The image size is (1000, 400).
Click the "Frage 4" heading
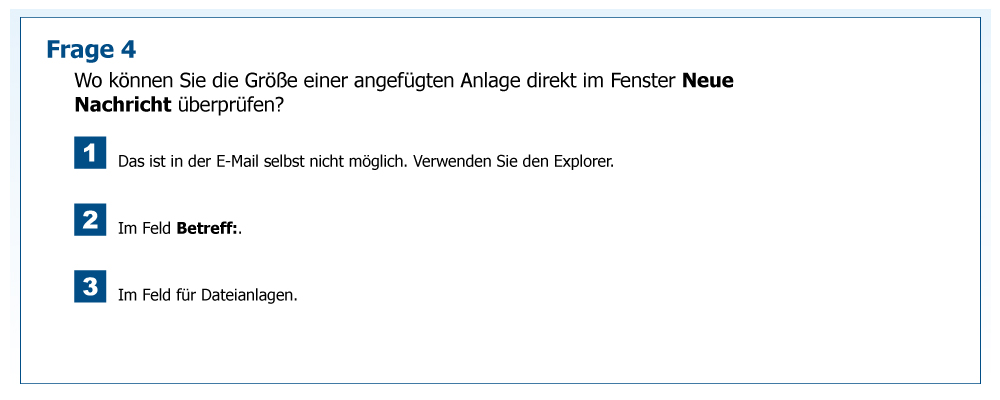pyautogui.click(x=91, y=49)
